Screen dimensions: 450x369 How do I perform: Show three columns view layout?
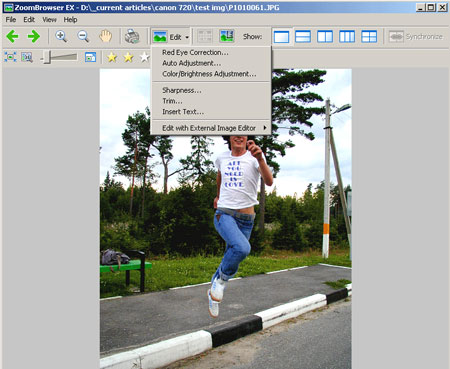coord(347,37)
